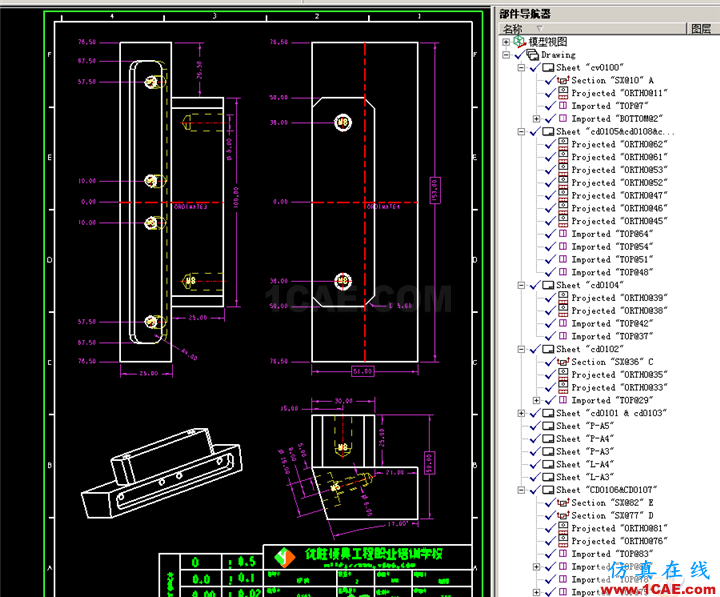720x597 pixels.
Task: Select Imported "TOP@54" row
Action: pyautogui.click(x=612, y=247)
